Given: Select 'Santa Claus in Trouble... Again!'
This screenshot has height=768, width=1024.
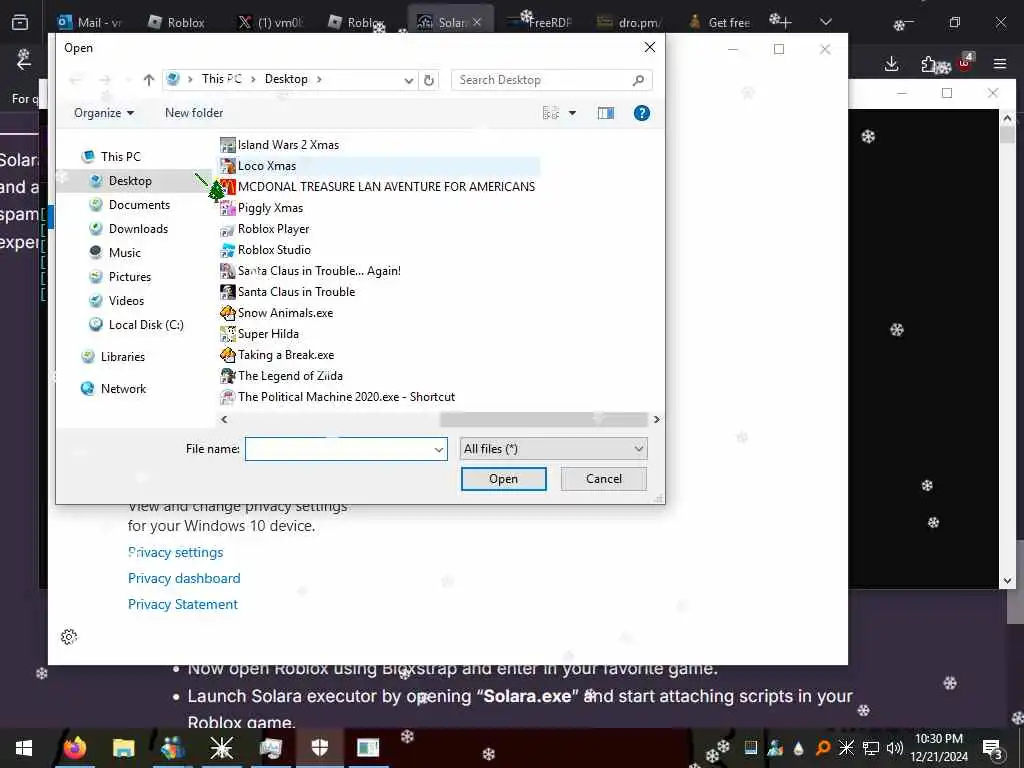Looking at the screenshot, I should [x=319, y=271].
